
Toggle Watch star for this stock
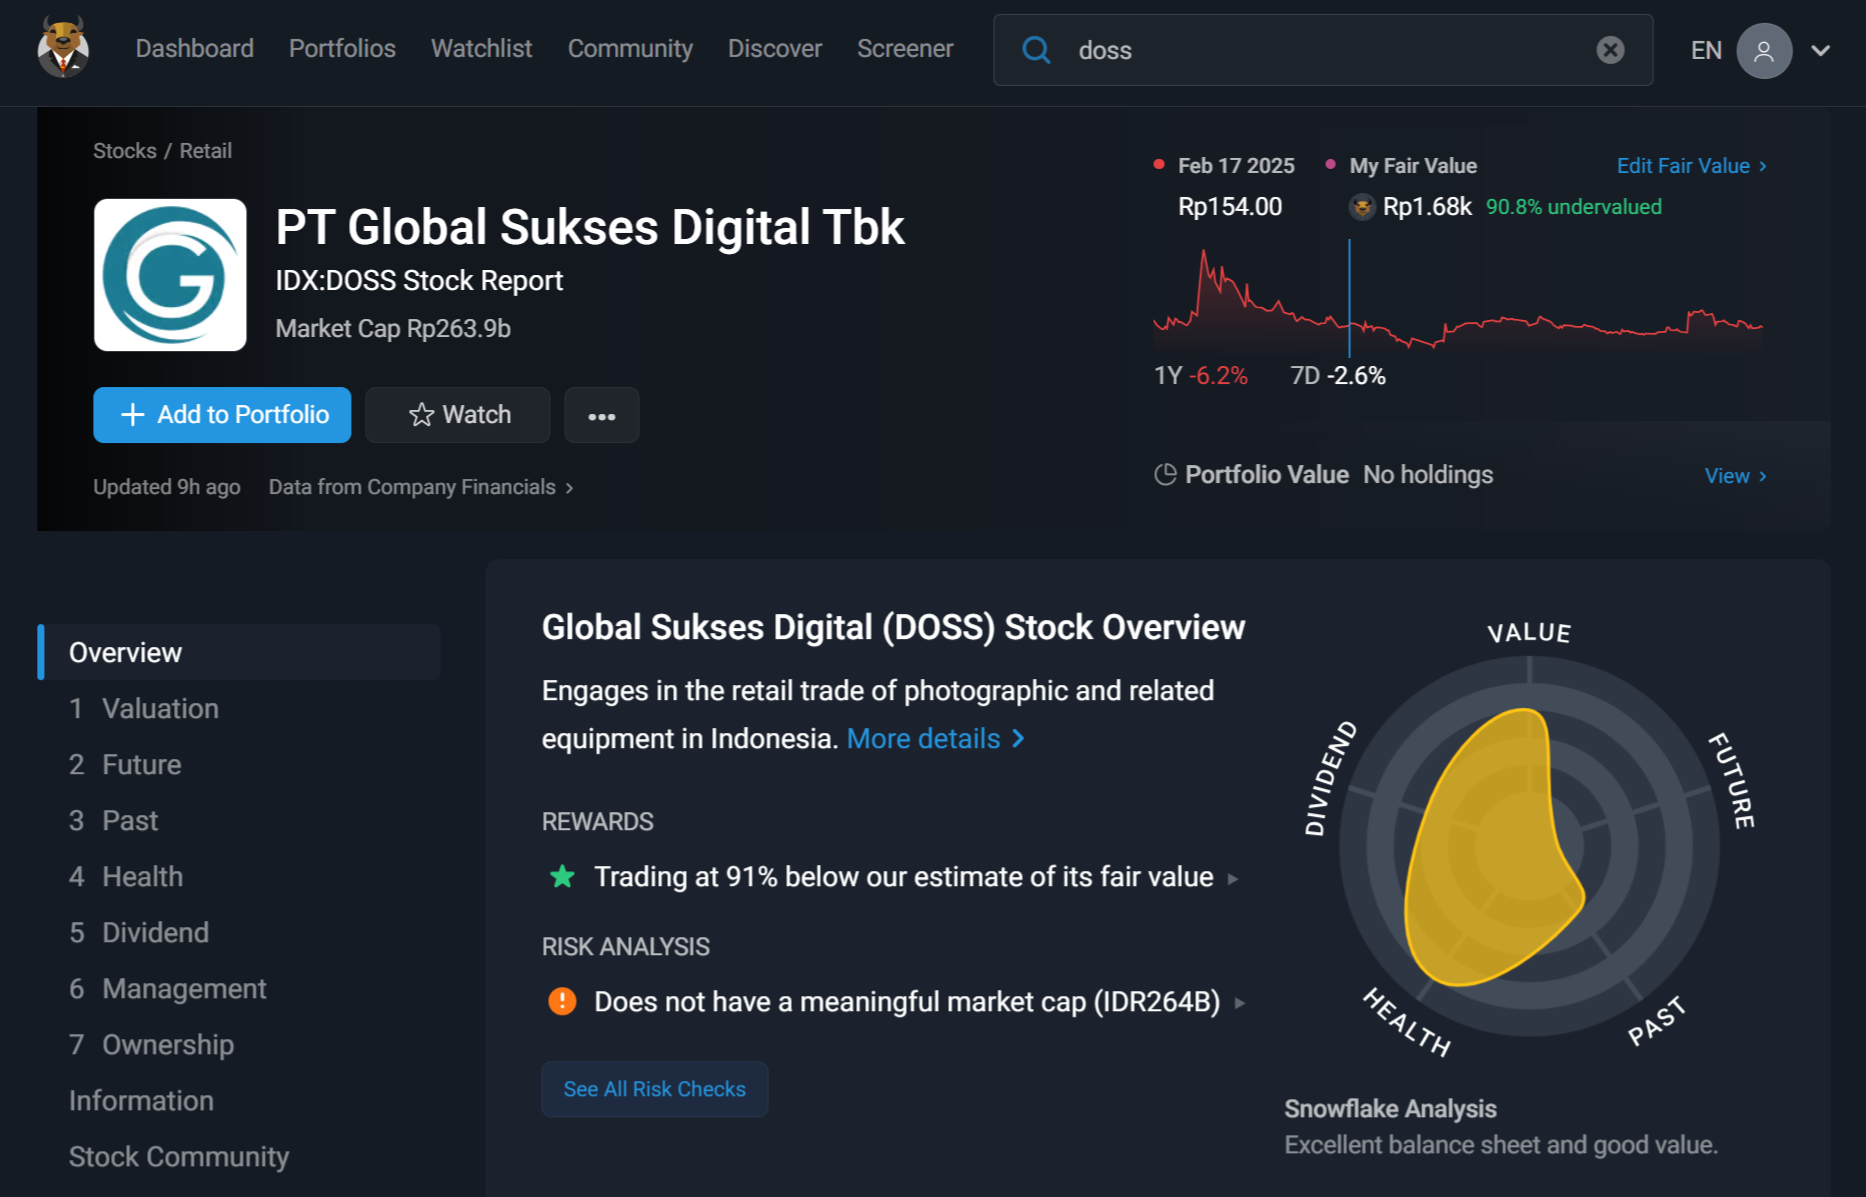tap(458, 415)
